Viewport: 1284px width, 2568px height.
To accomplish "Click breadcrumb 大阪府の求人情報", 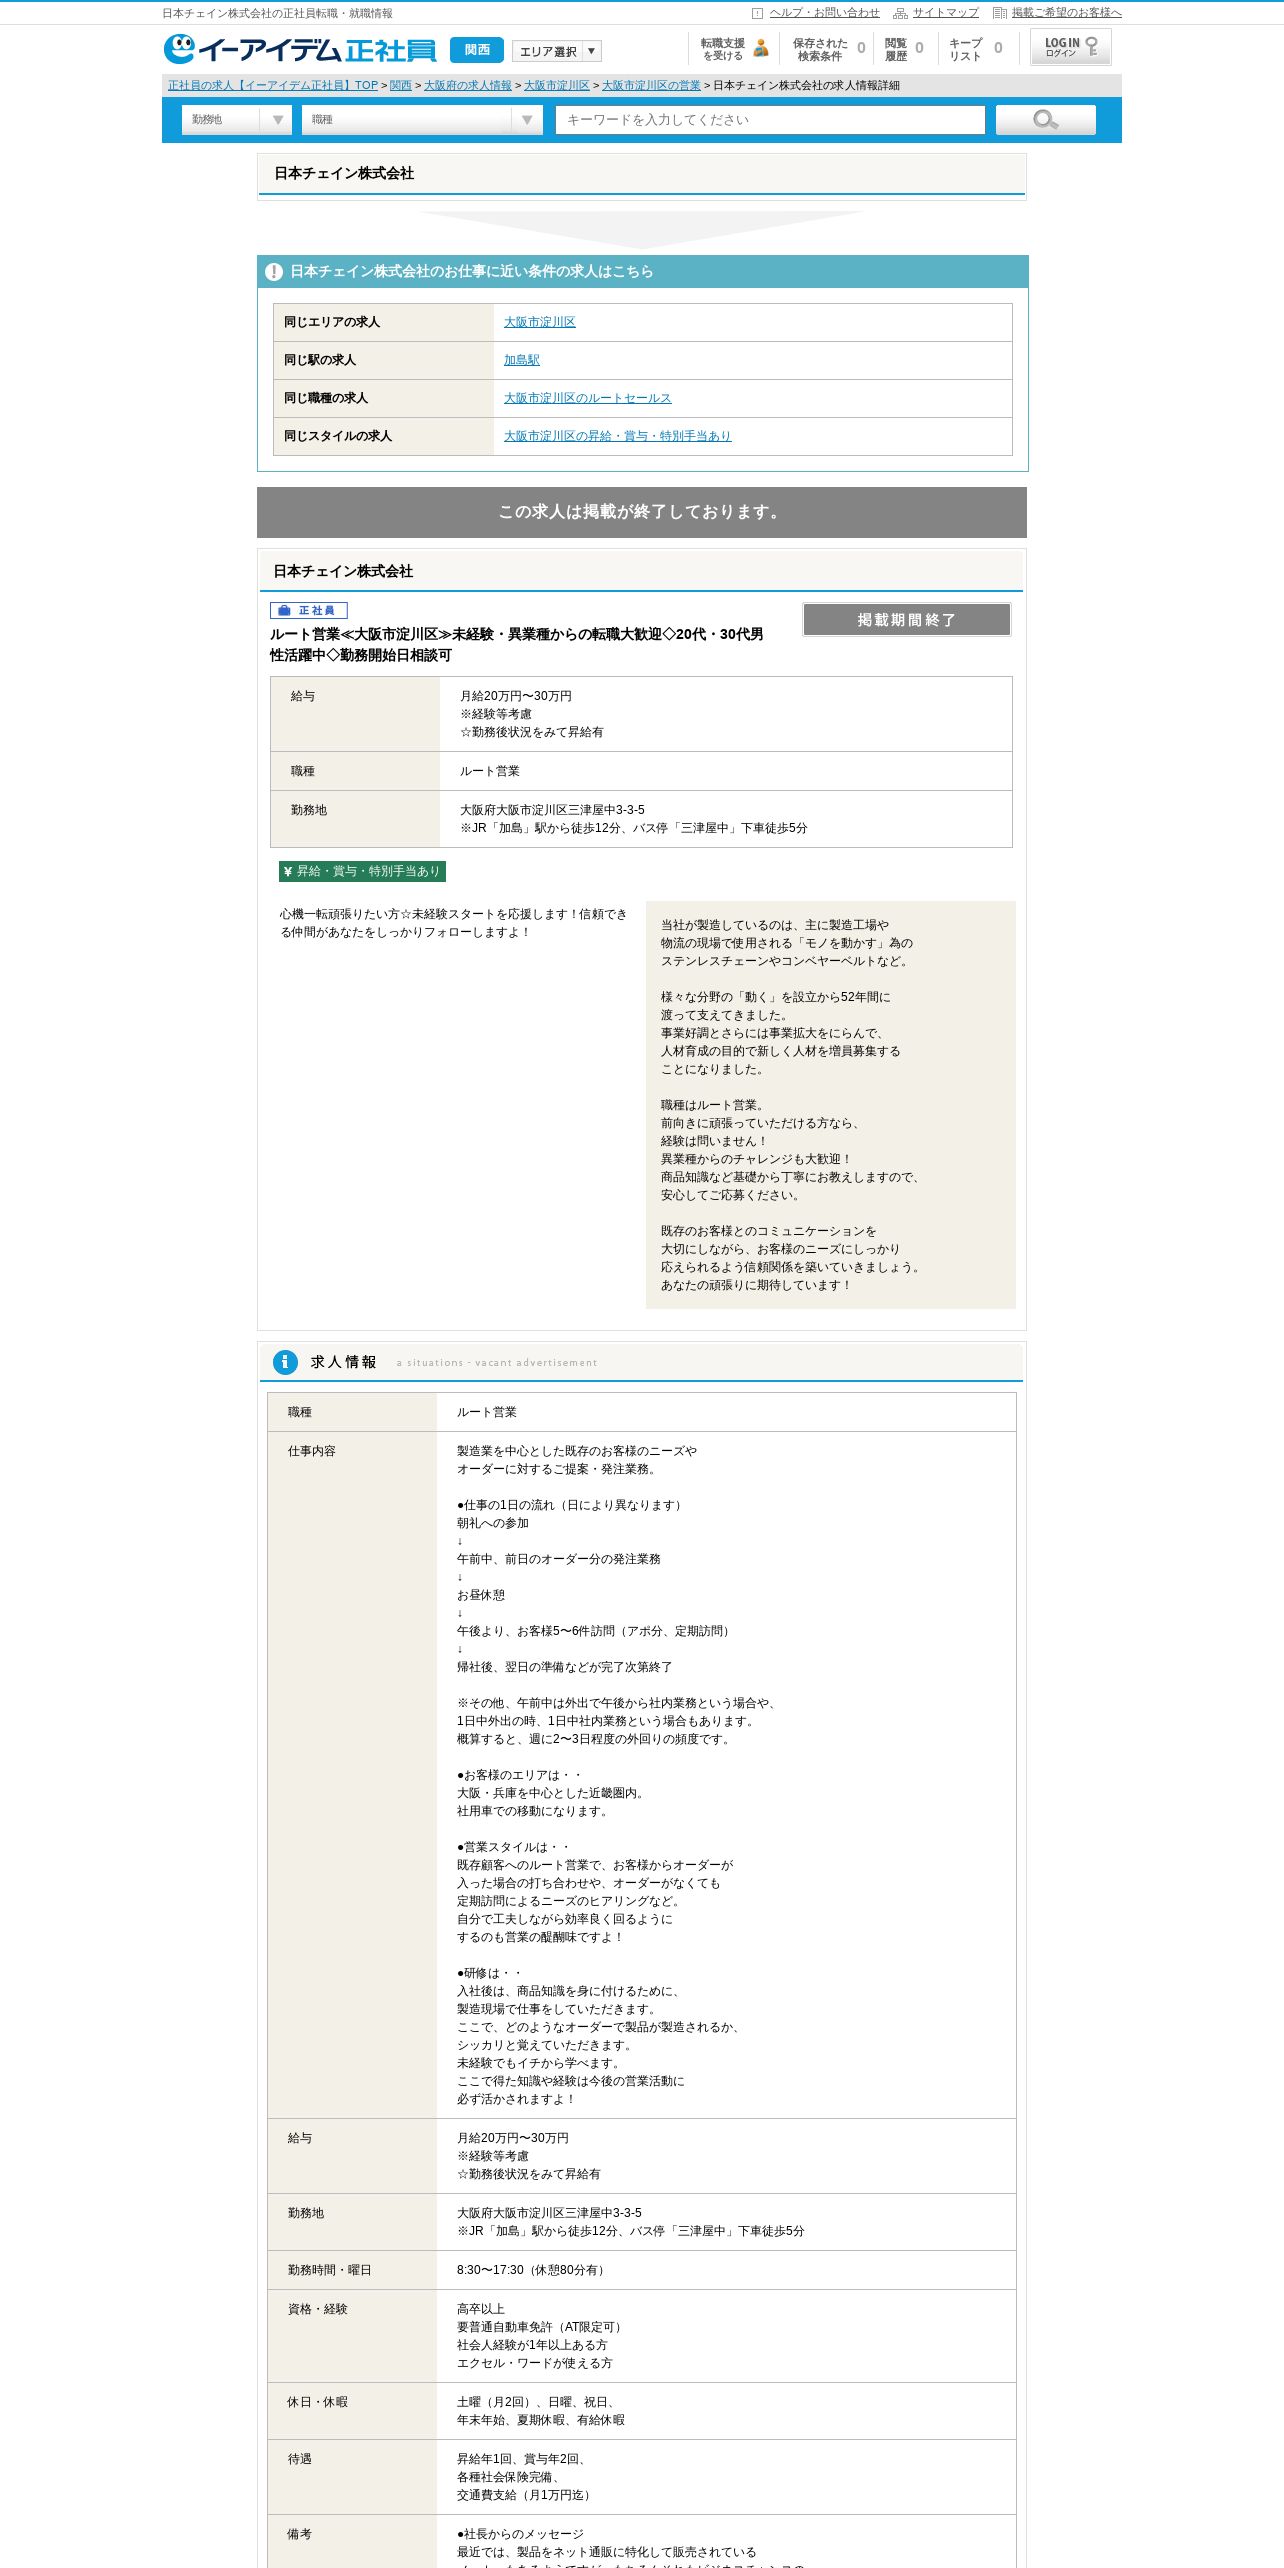I will point(467,86).
